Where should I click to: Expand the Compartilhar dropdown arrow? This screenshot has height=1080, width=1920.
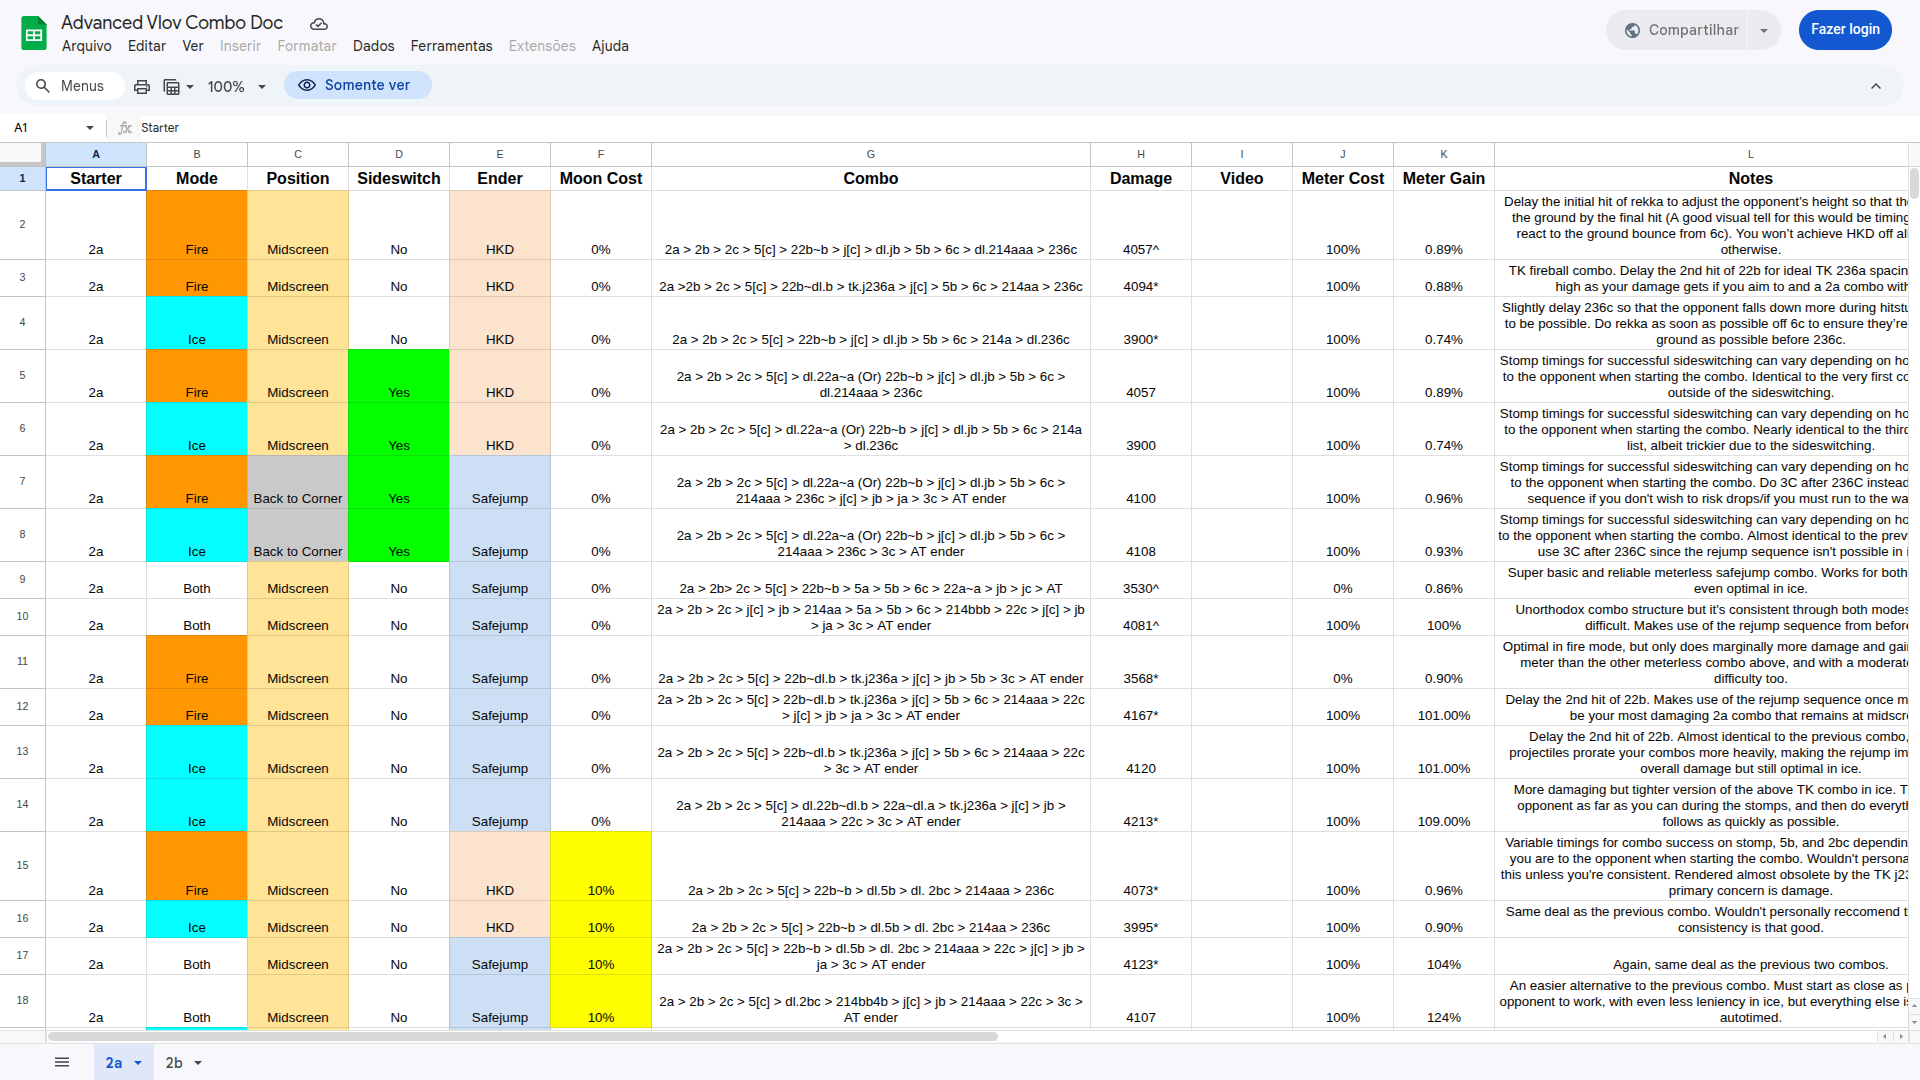[x=1764, y=30]
